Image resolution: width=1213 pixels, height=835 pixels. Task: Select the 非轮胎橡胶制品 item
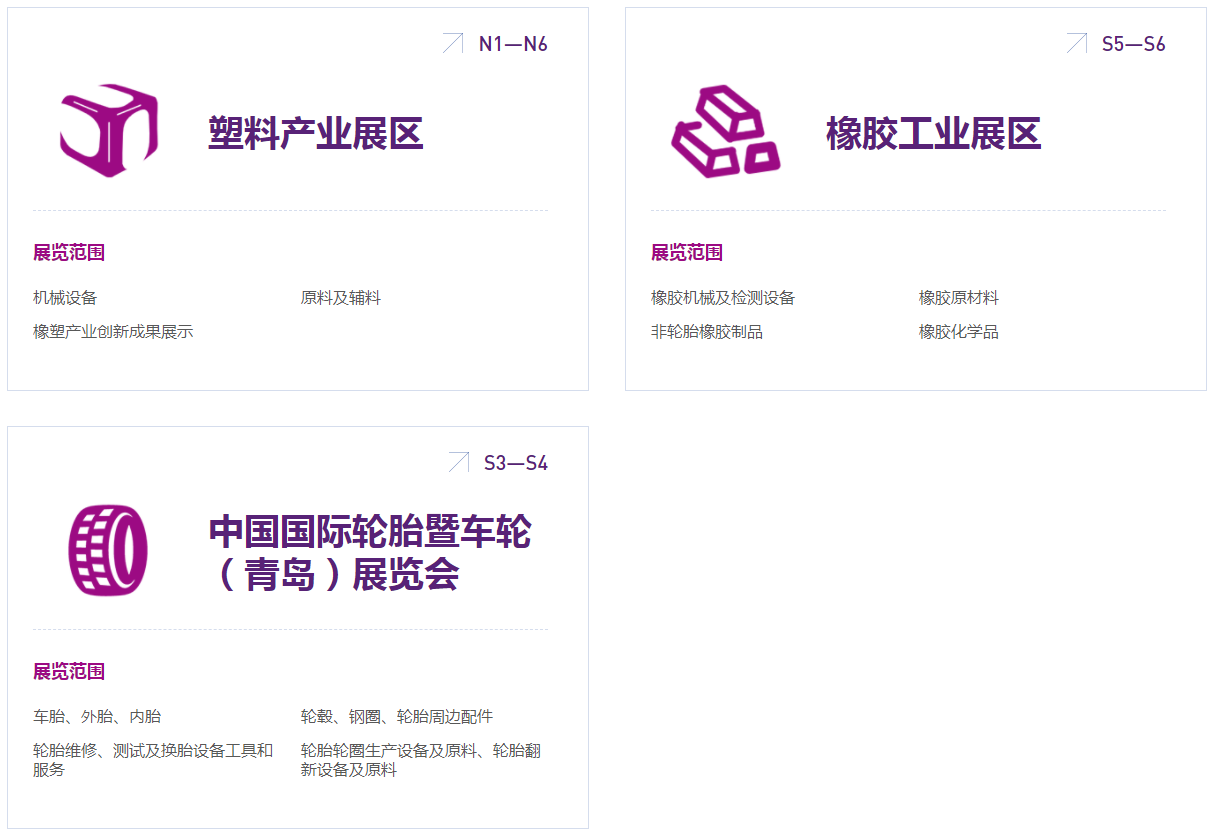point(707,332)
